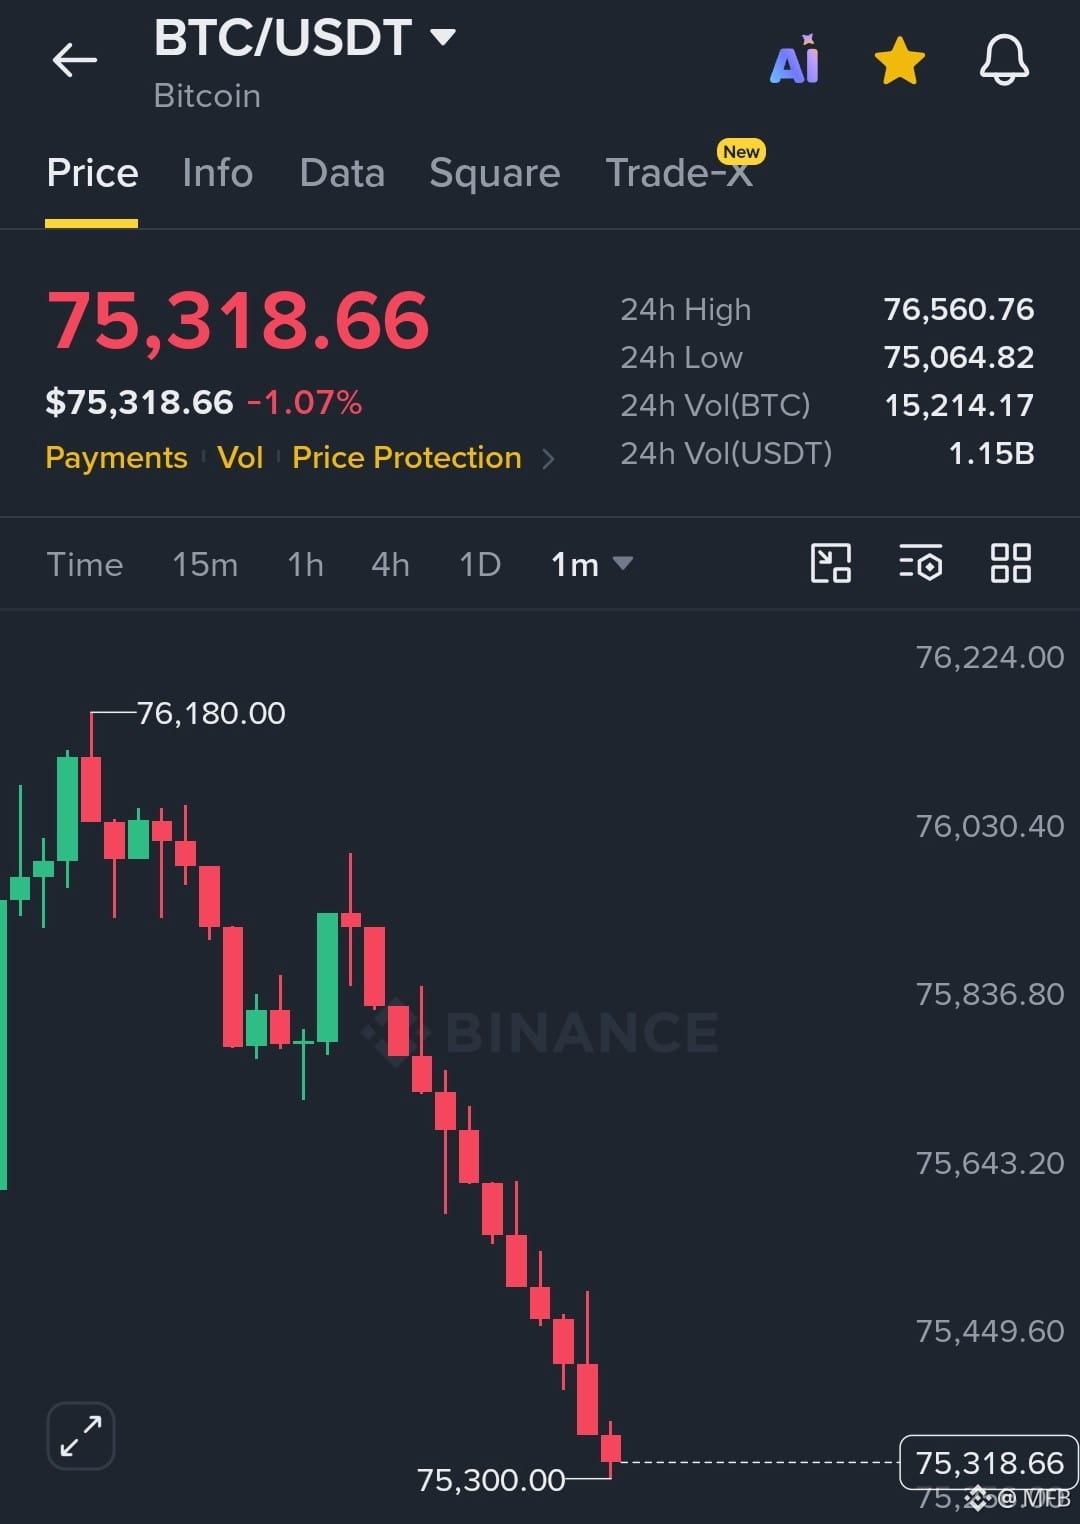This screenshot has height=1524, width=1080.
Task: Toggle the yellow favorite star
Action: 899,61
